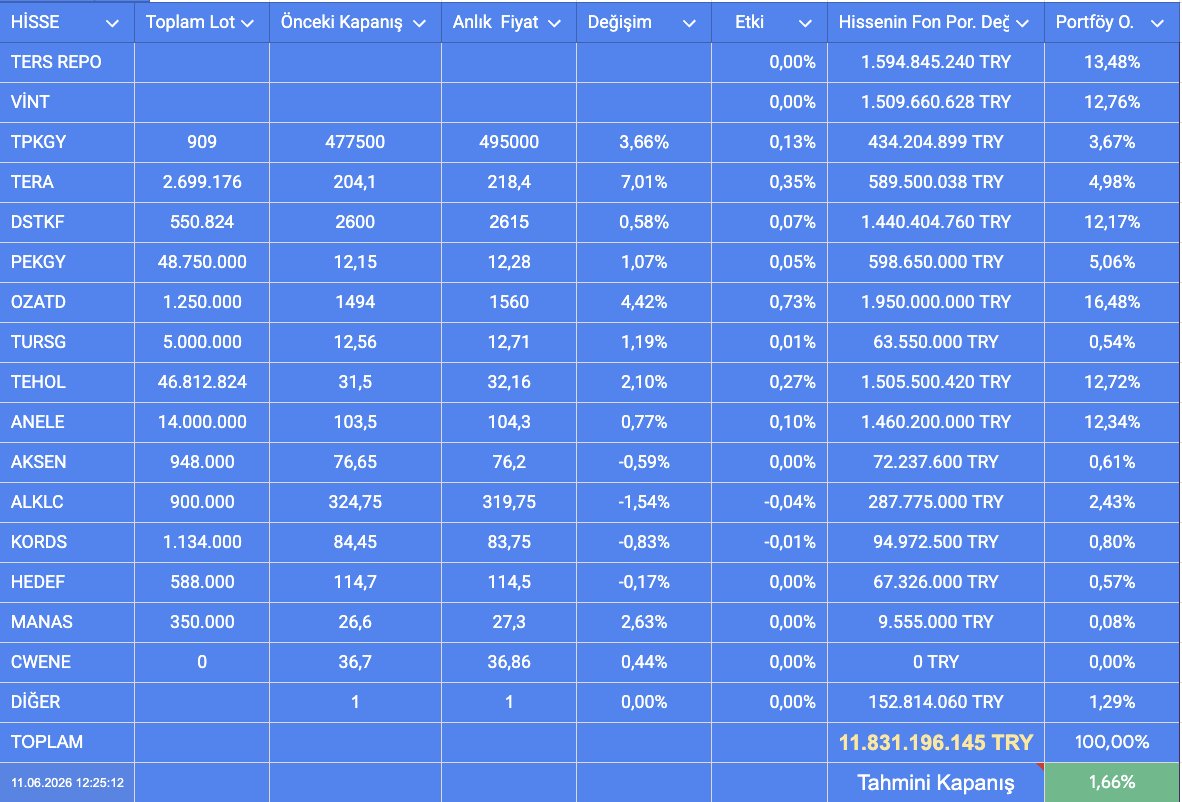
Task: Click the timestamp 11.06.2026 12:25:12
Action: click(x=67, y=782)
